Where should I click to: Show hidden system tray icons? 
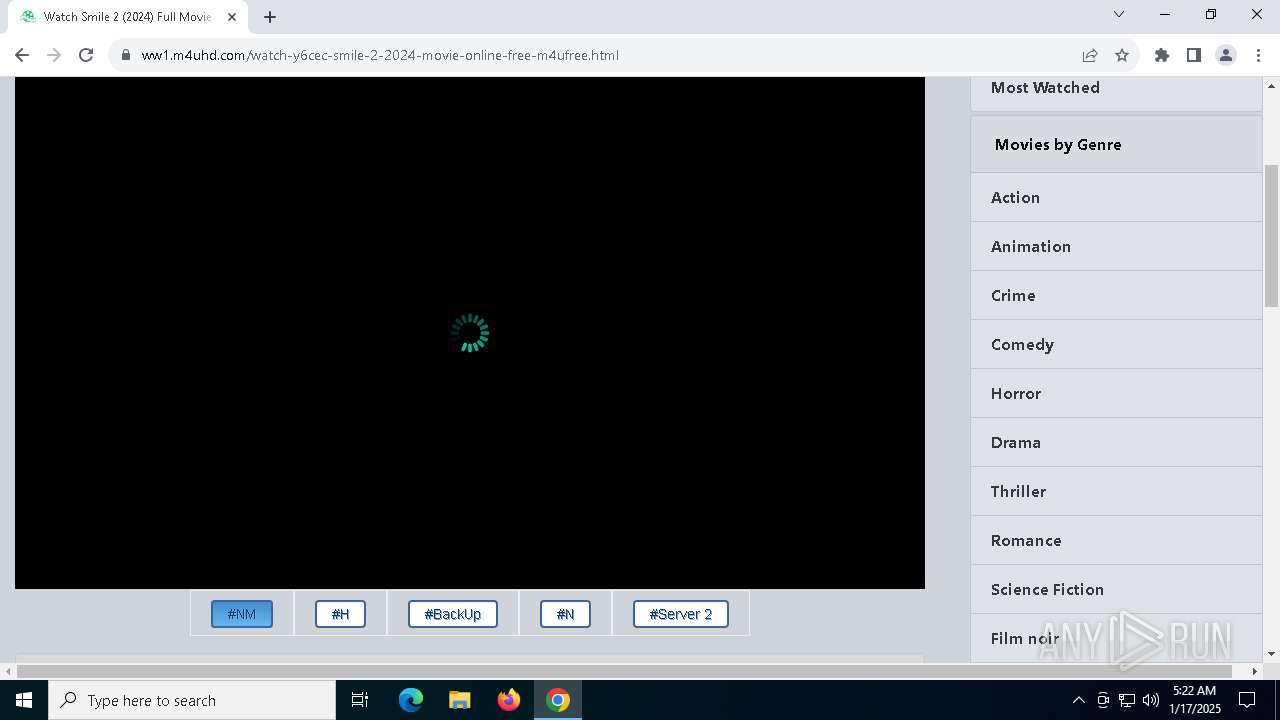click(x=1078, y=700)
